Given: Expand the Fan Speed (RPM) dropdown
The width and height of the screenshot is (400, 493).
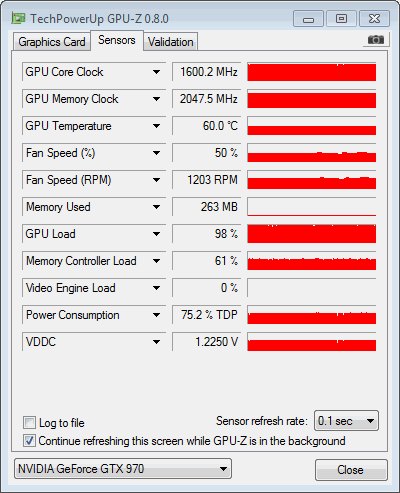Looking at the screenshot, I should 156,180.
